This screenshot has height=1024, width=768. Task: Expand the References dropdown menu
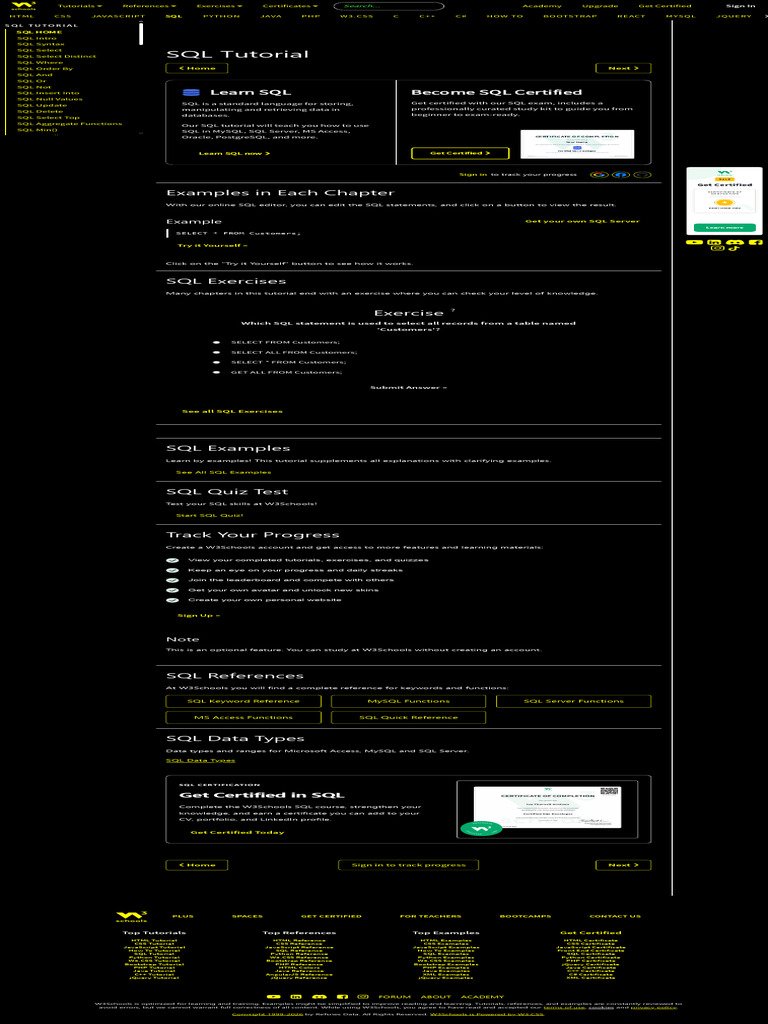(149, 6)
